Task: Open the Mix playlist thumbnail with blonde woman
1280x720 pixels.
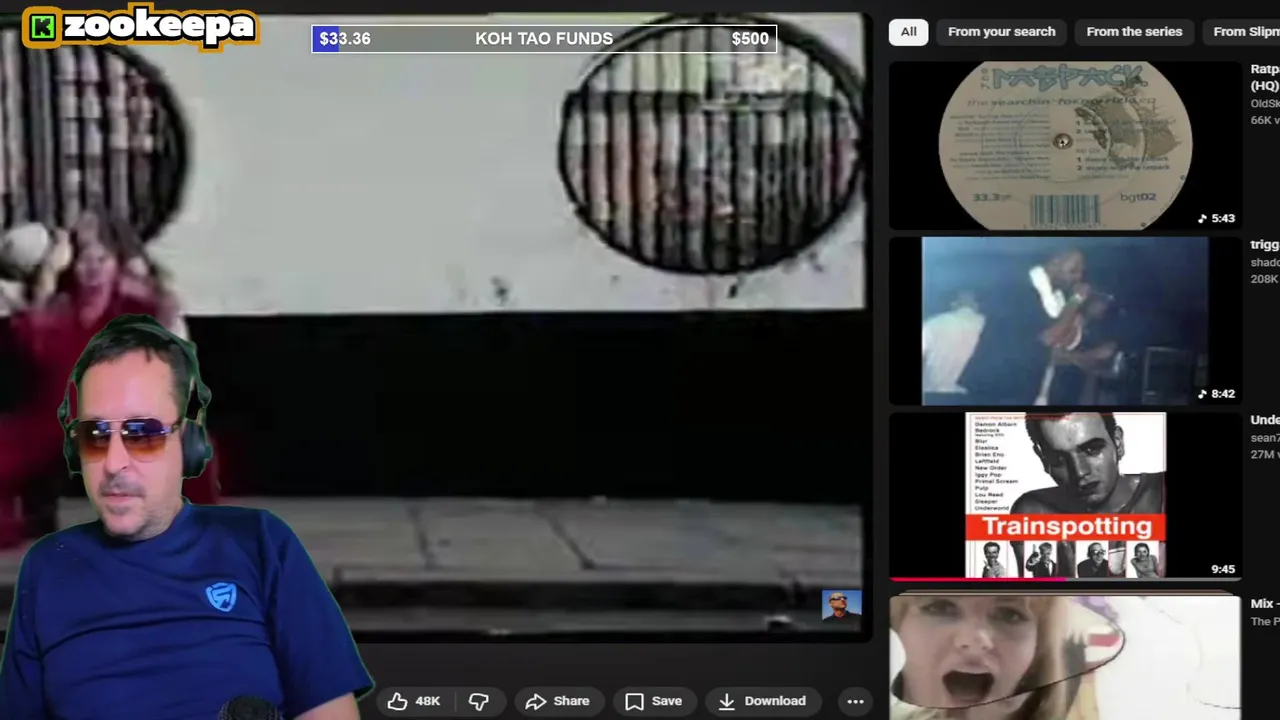Action: click(x=1065, y=656)
